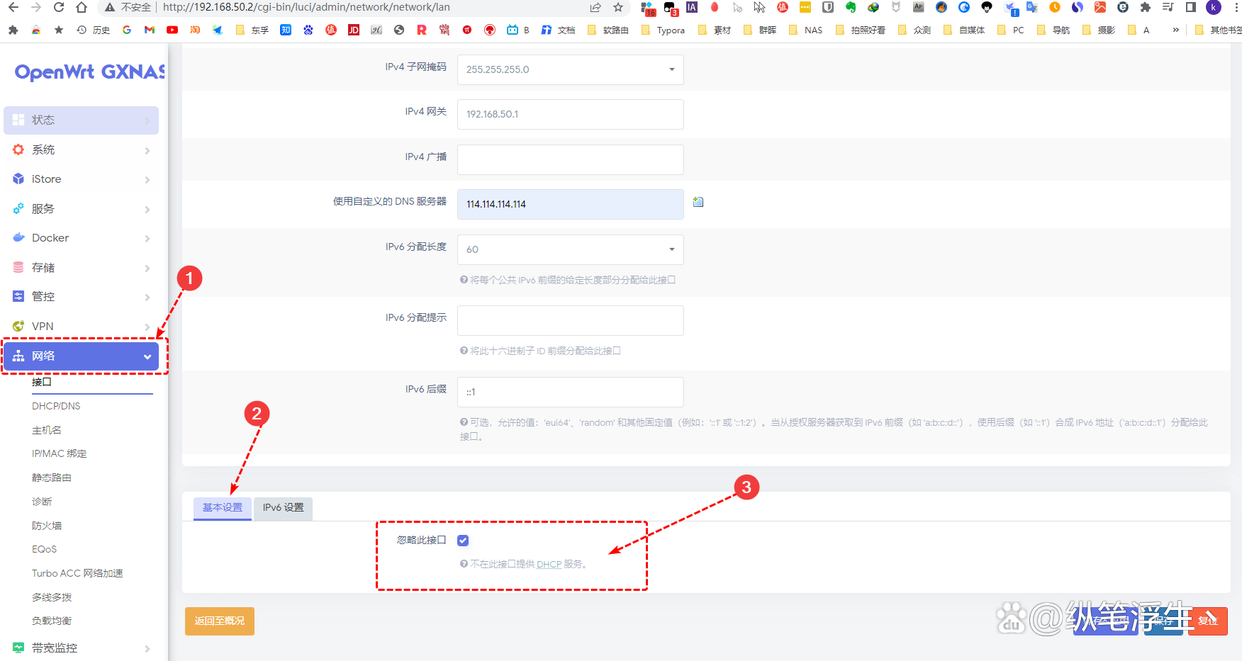Collapse the 网络 sidebar menu

(x=147, y=356)
